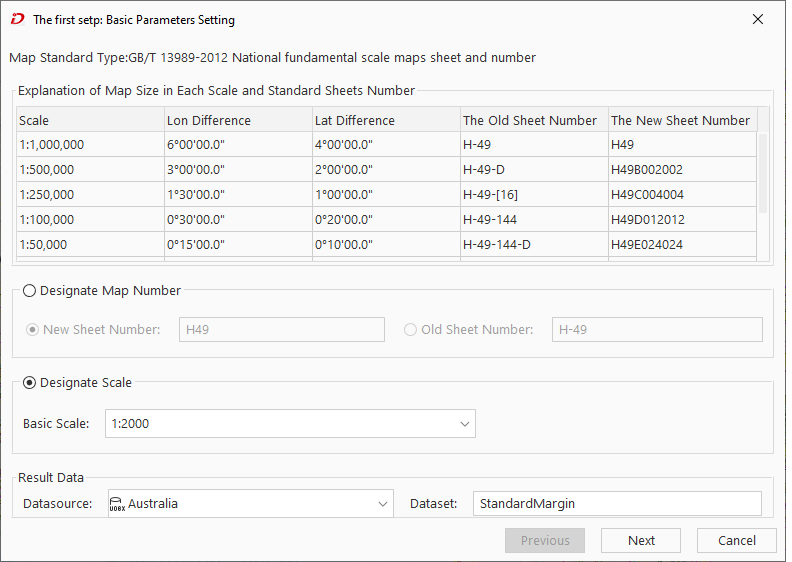Click the disabled Previous button
This screenshot has width=792, height=562.
click(545, 541)
